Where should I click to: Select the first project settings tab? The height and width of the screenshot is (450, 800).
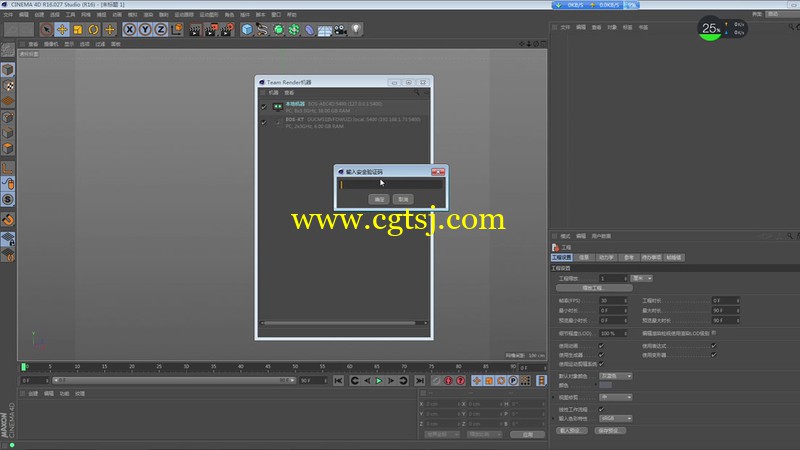[562, 258]
